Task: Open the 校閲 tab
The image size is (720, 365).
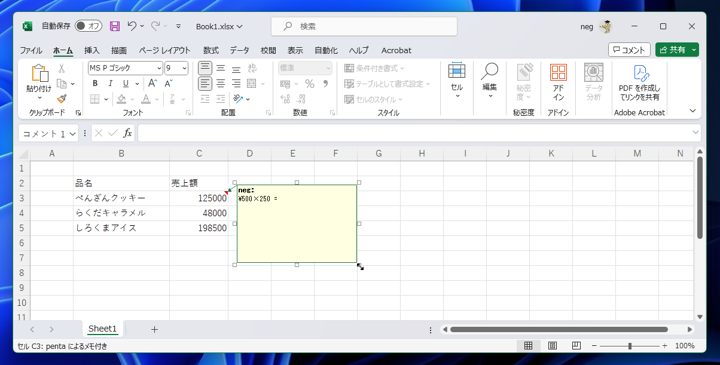Action: pos(268,51)
